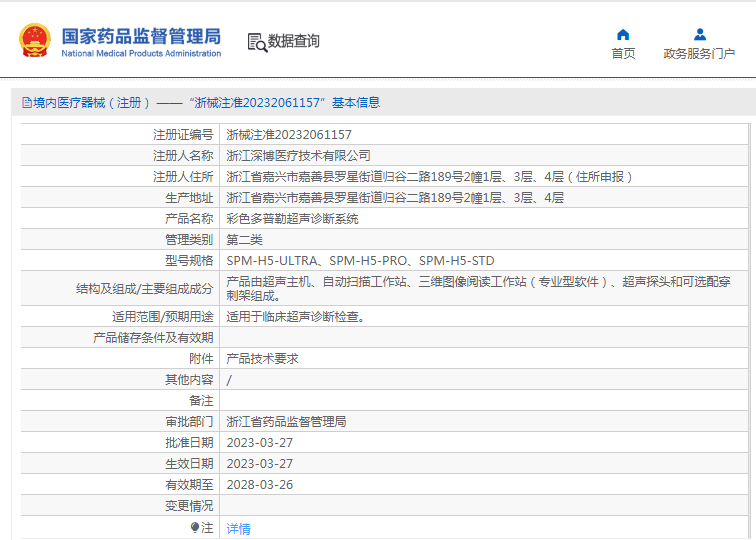Click the 政务服务门户 person icon
The image size is (756, 540).
tap(699, 35)
